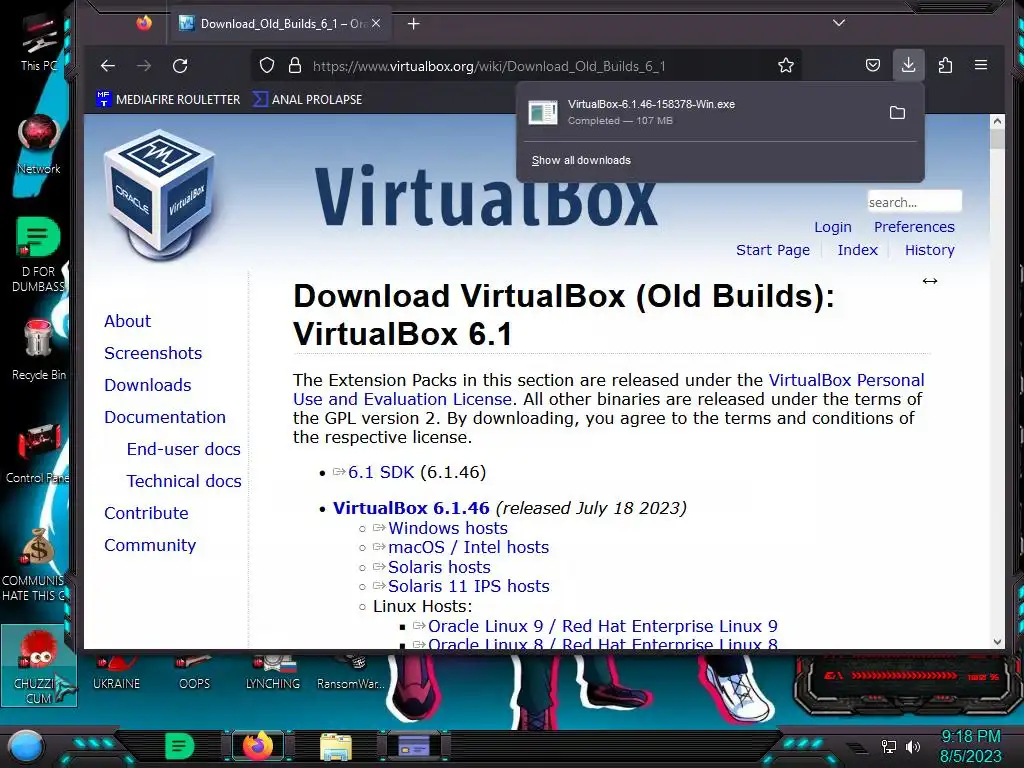
Task: Open the Index link
Action: (x=857, y=250)
